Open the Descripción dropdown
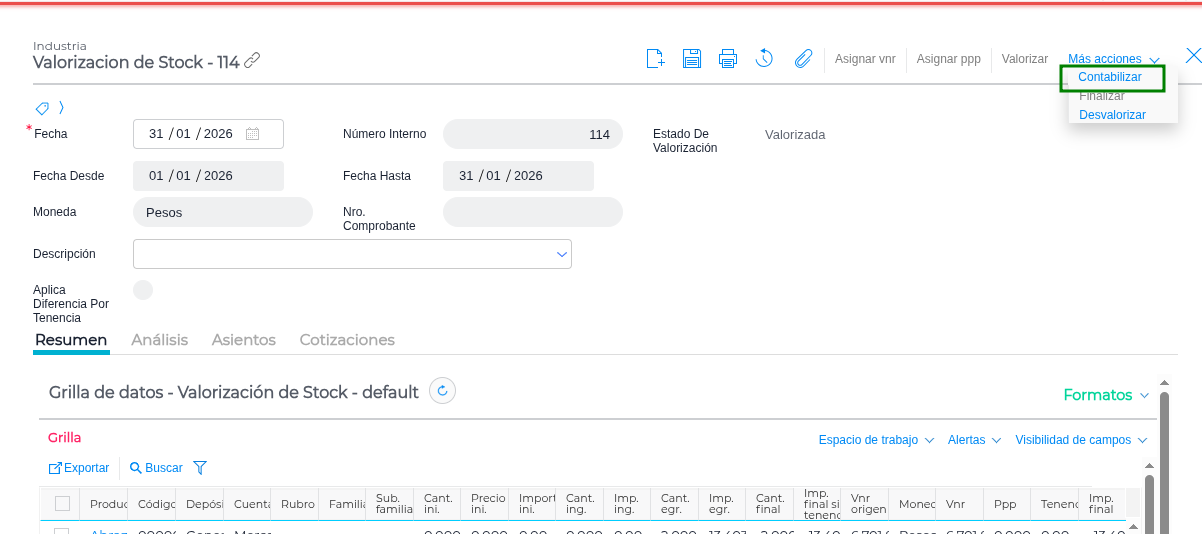Viewport: 1202px width, 534px height. point(561,254)
